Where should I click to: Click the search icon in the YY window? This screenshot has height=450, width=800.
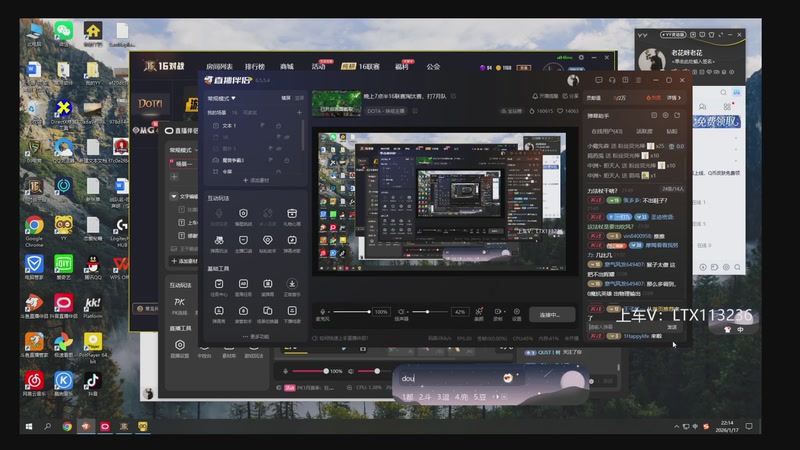(723, 92)
